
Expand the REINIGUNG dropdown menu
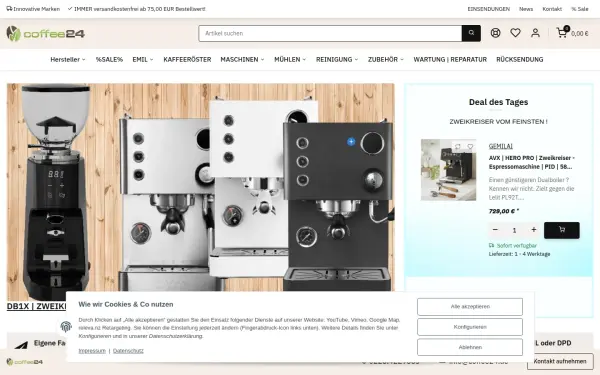point(337,59)
